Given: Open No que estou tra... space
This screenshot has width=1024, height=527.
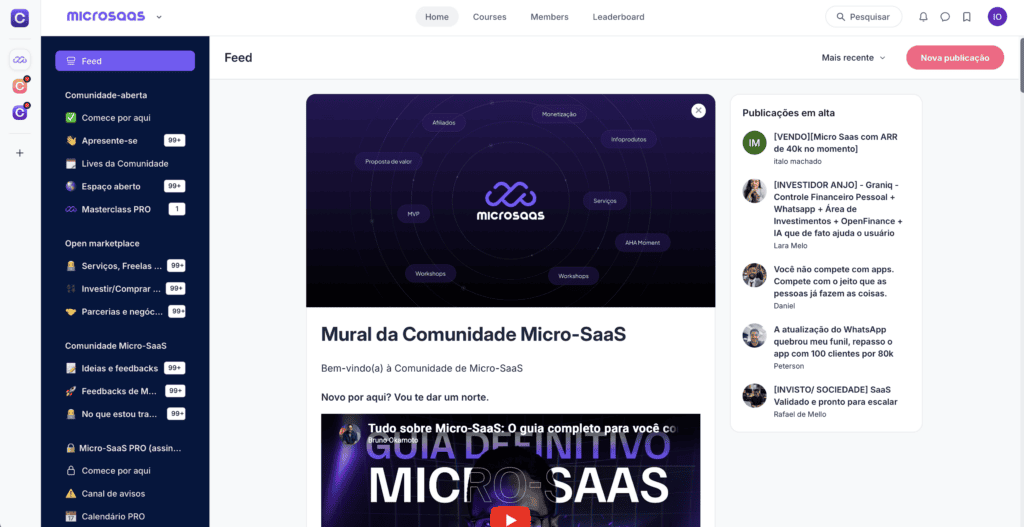Looking at the screenshot, I should pos(125,414).
